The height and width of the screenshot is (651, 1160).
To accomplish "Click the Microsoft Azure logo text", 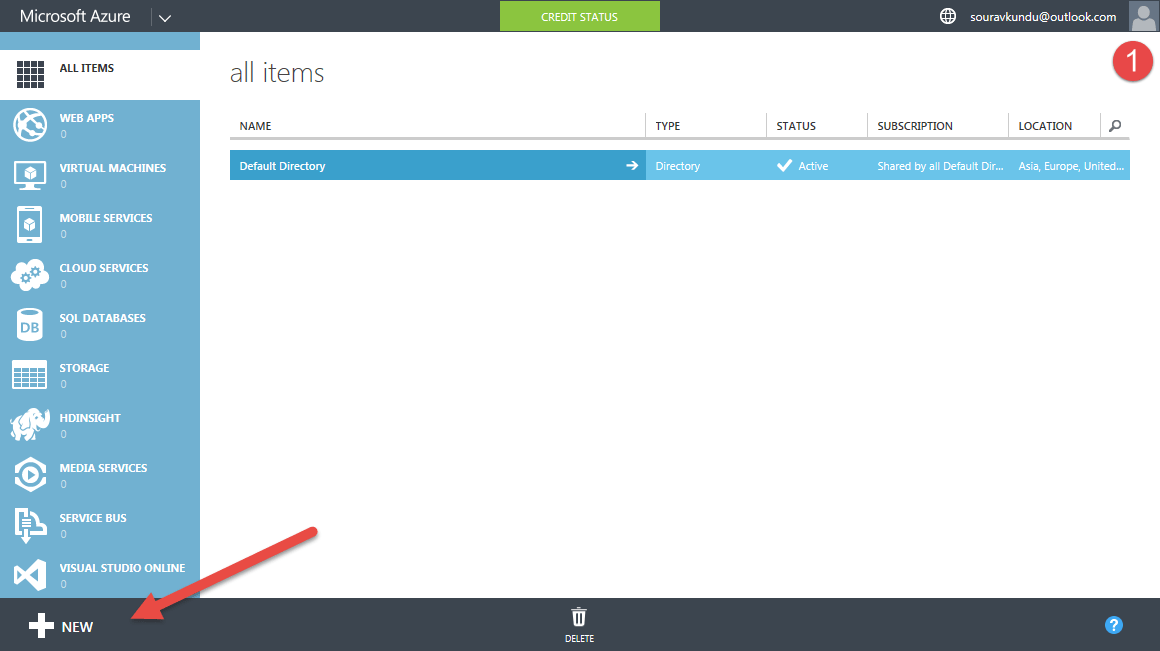I will (75, 16).
